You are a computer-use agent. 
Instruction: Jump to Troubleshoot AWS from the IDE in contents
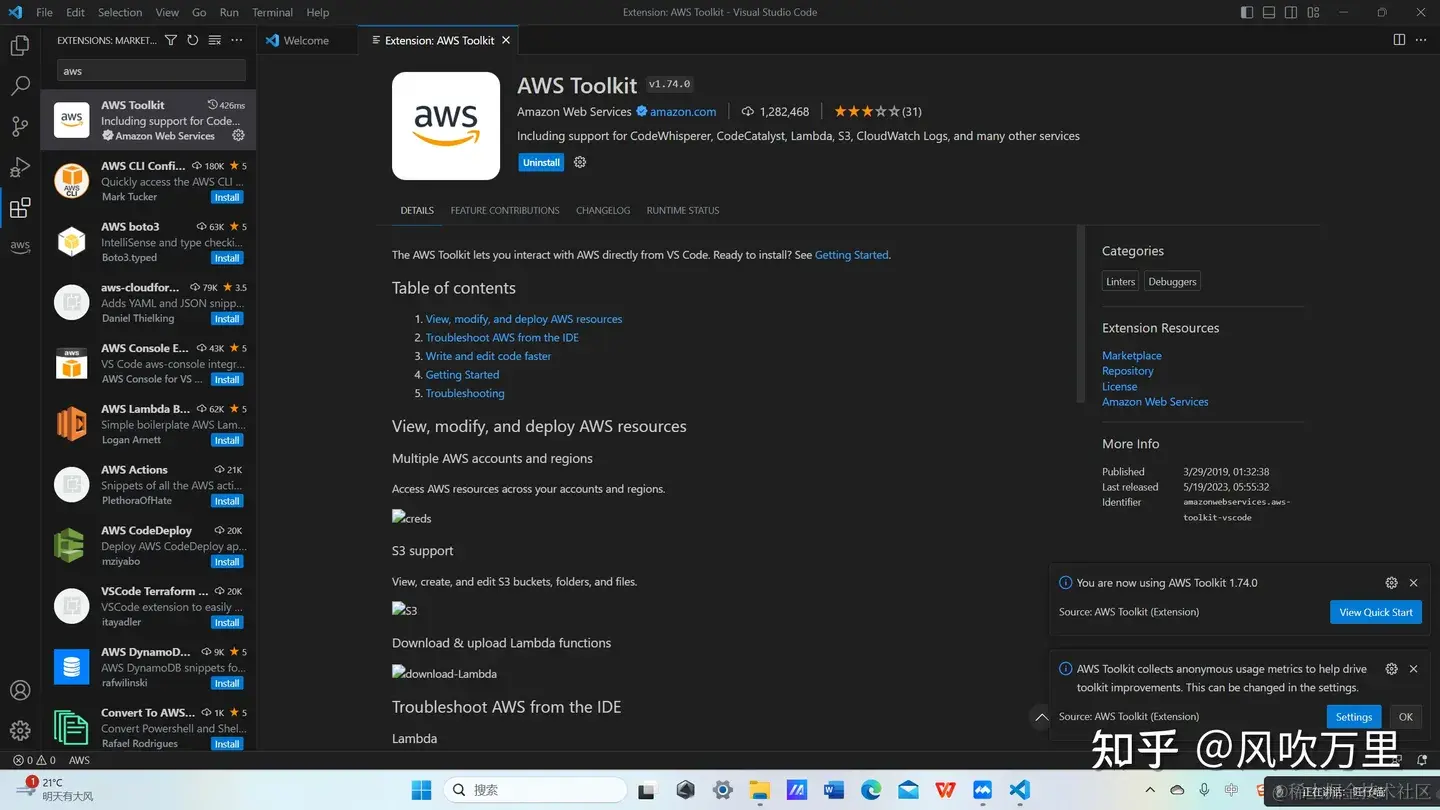502,338
